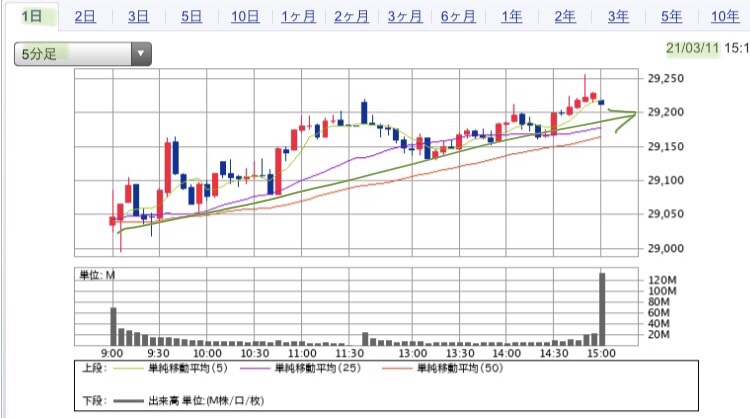Switch chart to 6ヶ月 range
The image size is (750, 418).
(x=458, y=17)
